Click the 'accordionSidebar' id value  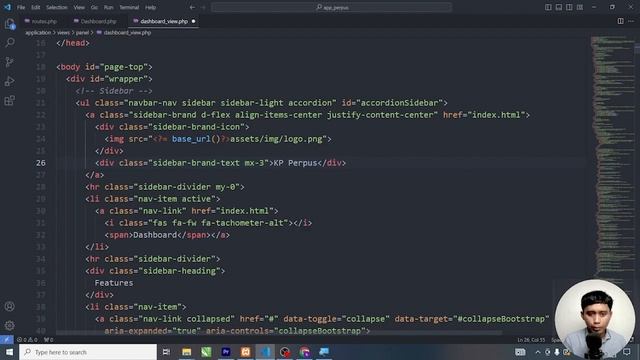(x=399, y=103)
